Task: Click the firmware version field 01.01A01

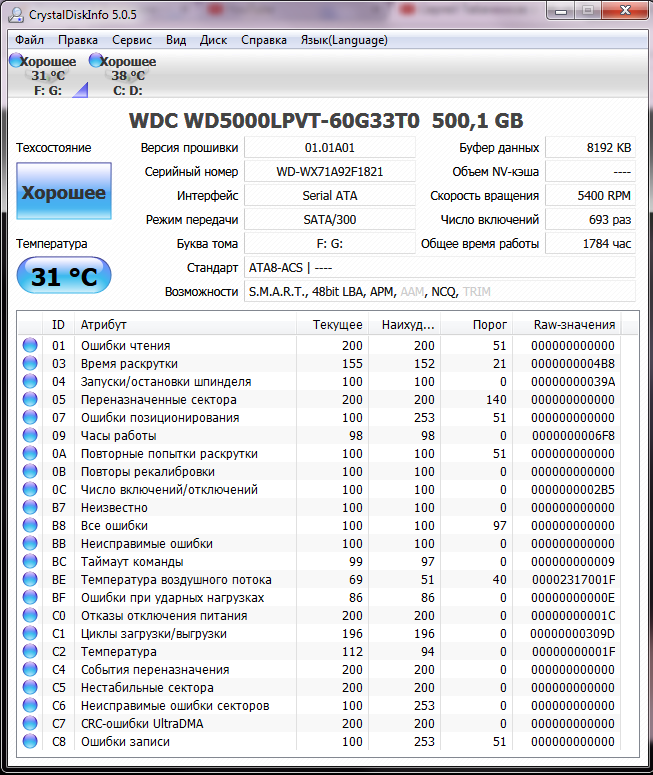Action: (330, 148)
